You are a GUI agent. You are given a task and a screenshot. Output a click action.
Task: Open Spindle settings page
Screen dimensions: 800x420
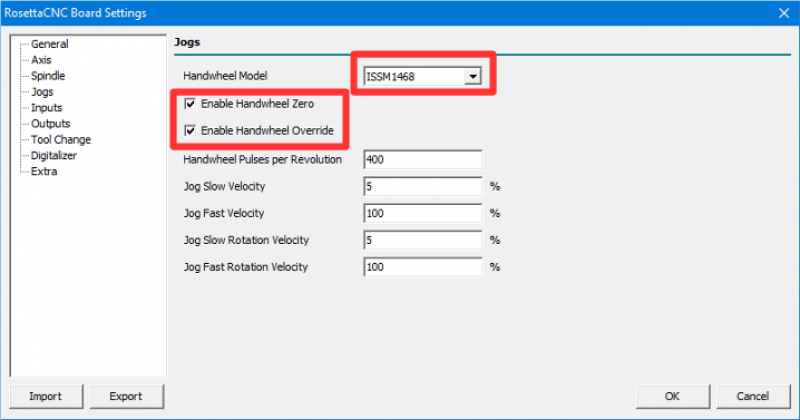[x=49, y=76]
